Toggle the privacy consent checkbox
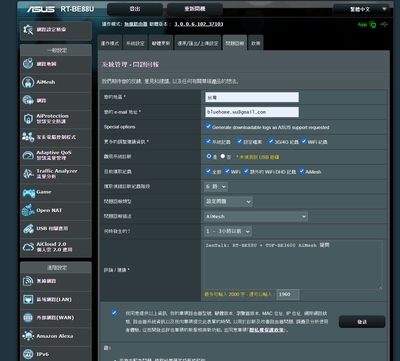400x361 pixels. (114, 313)
